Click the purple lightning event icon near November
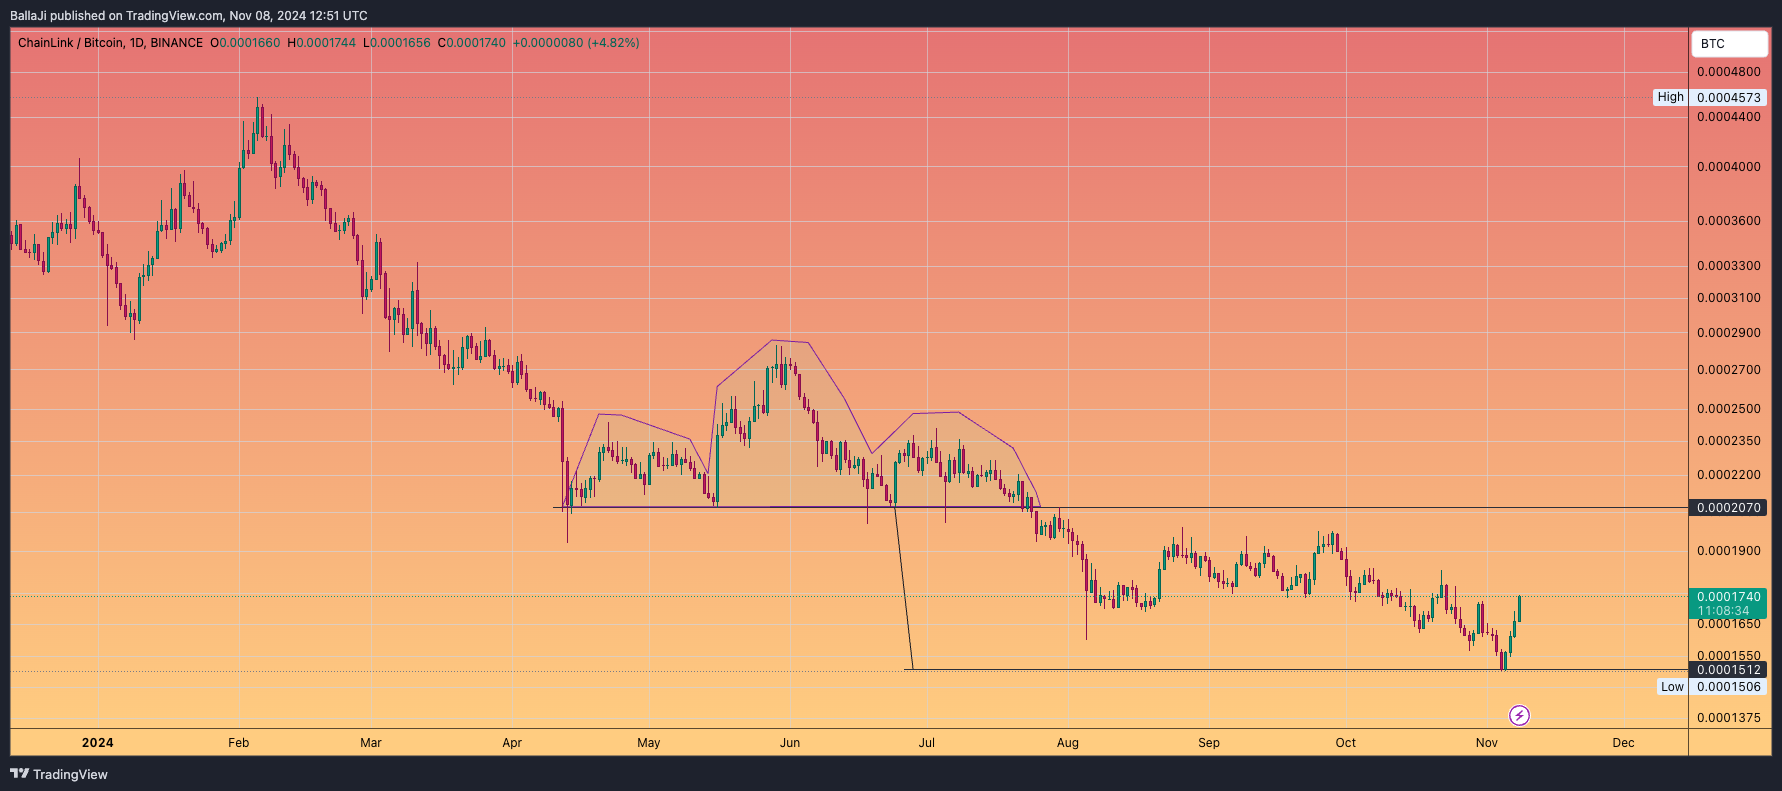The width and height of the screenshot is (1782, 791). 1519,715
